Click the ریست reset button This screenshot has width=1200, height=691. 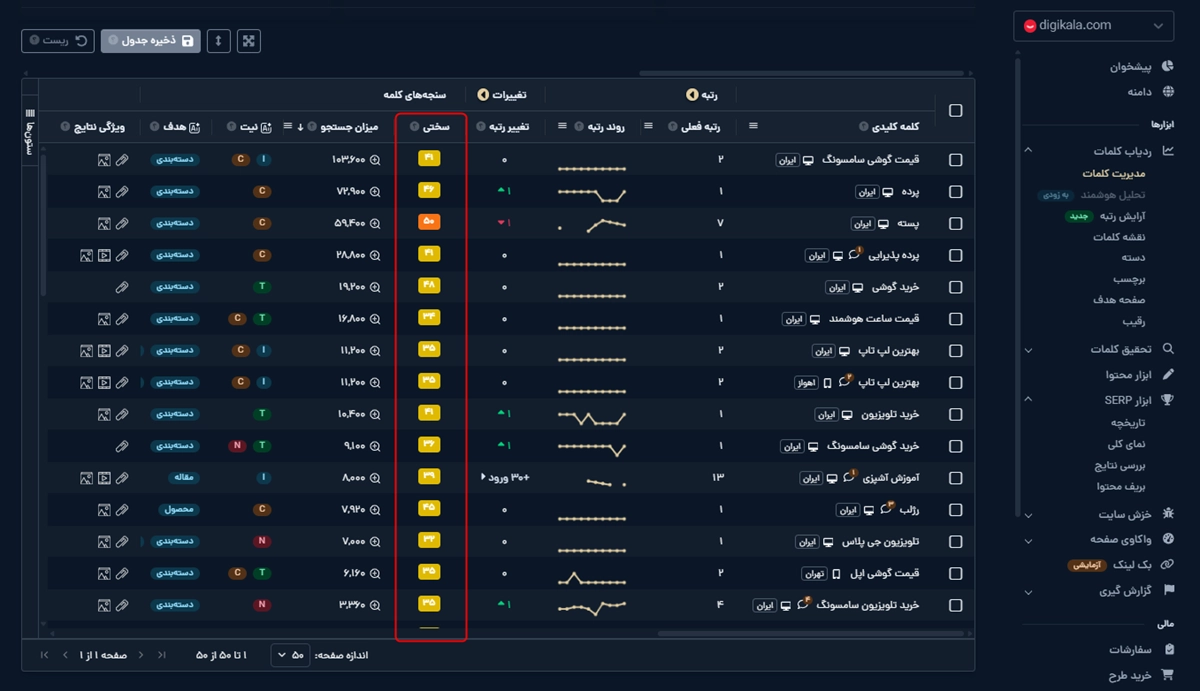click(58, 41)
